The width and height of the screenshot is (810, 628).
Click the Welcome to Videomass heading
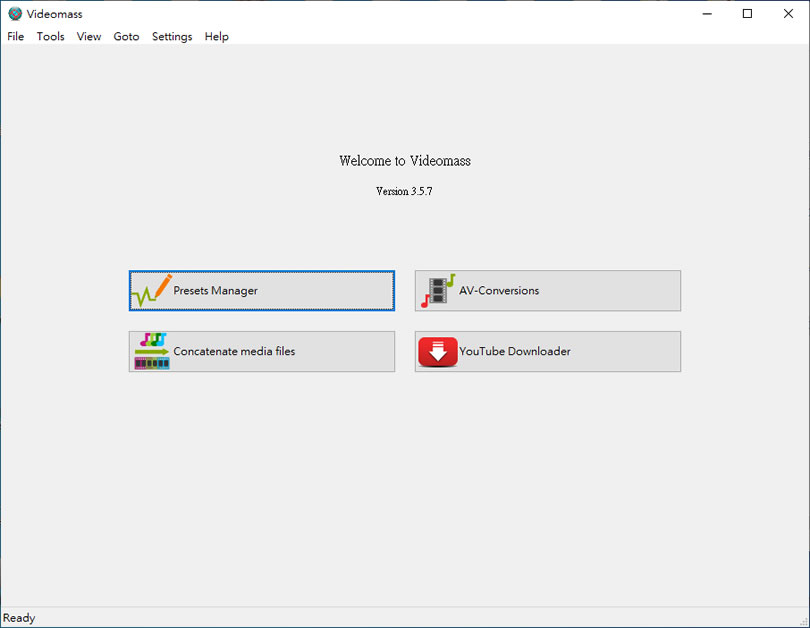click(405, 161)
